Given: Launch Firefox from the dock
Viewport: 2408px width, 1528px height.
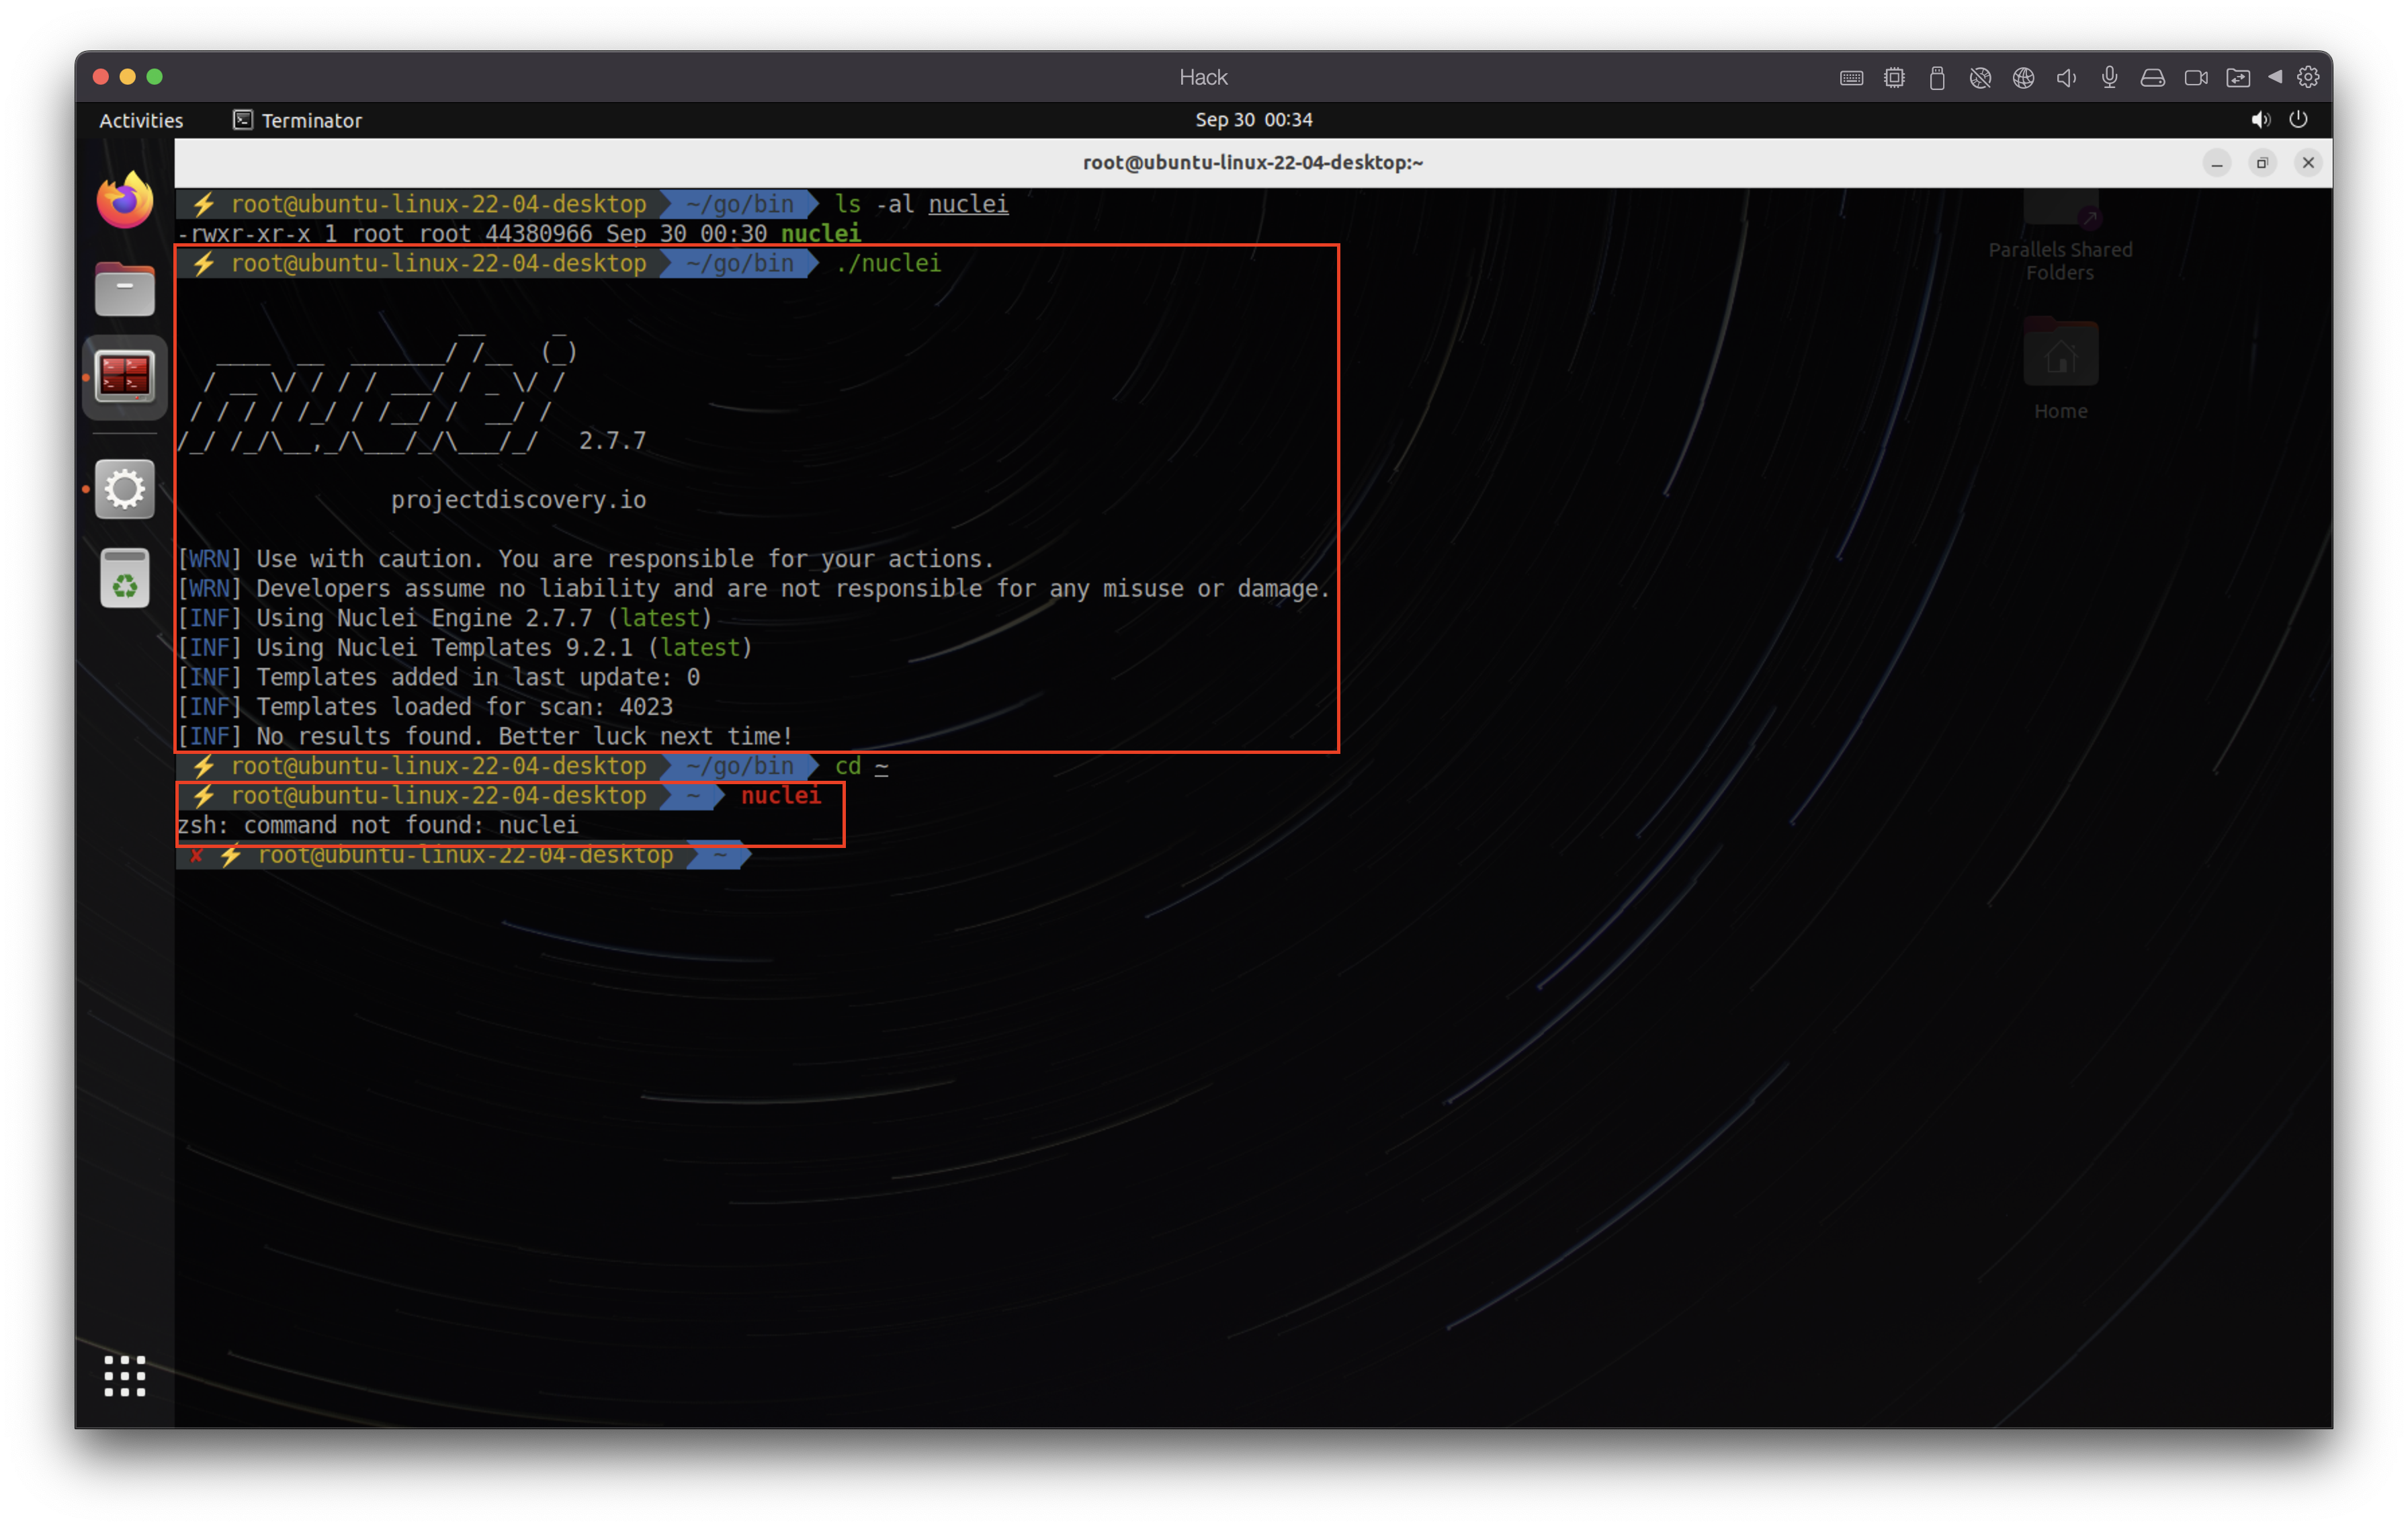Looking at the screenshot, I should tap(125, 201).
